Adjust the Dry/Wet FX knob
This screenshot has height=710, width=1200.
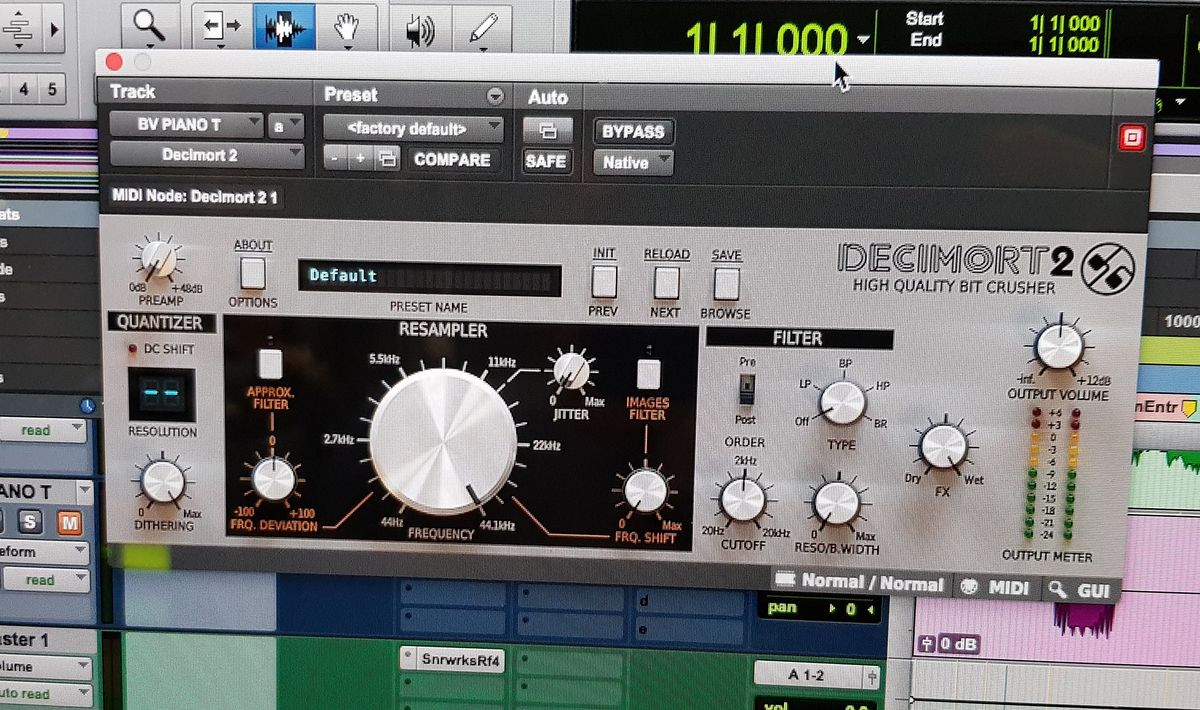tap(942, 447)
